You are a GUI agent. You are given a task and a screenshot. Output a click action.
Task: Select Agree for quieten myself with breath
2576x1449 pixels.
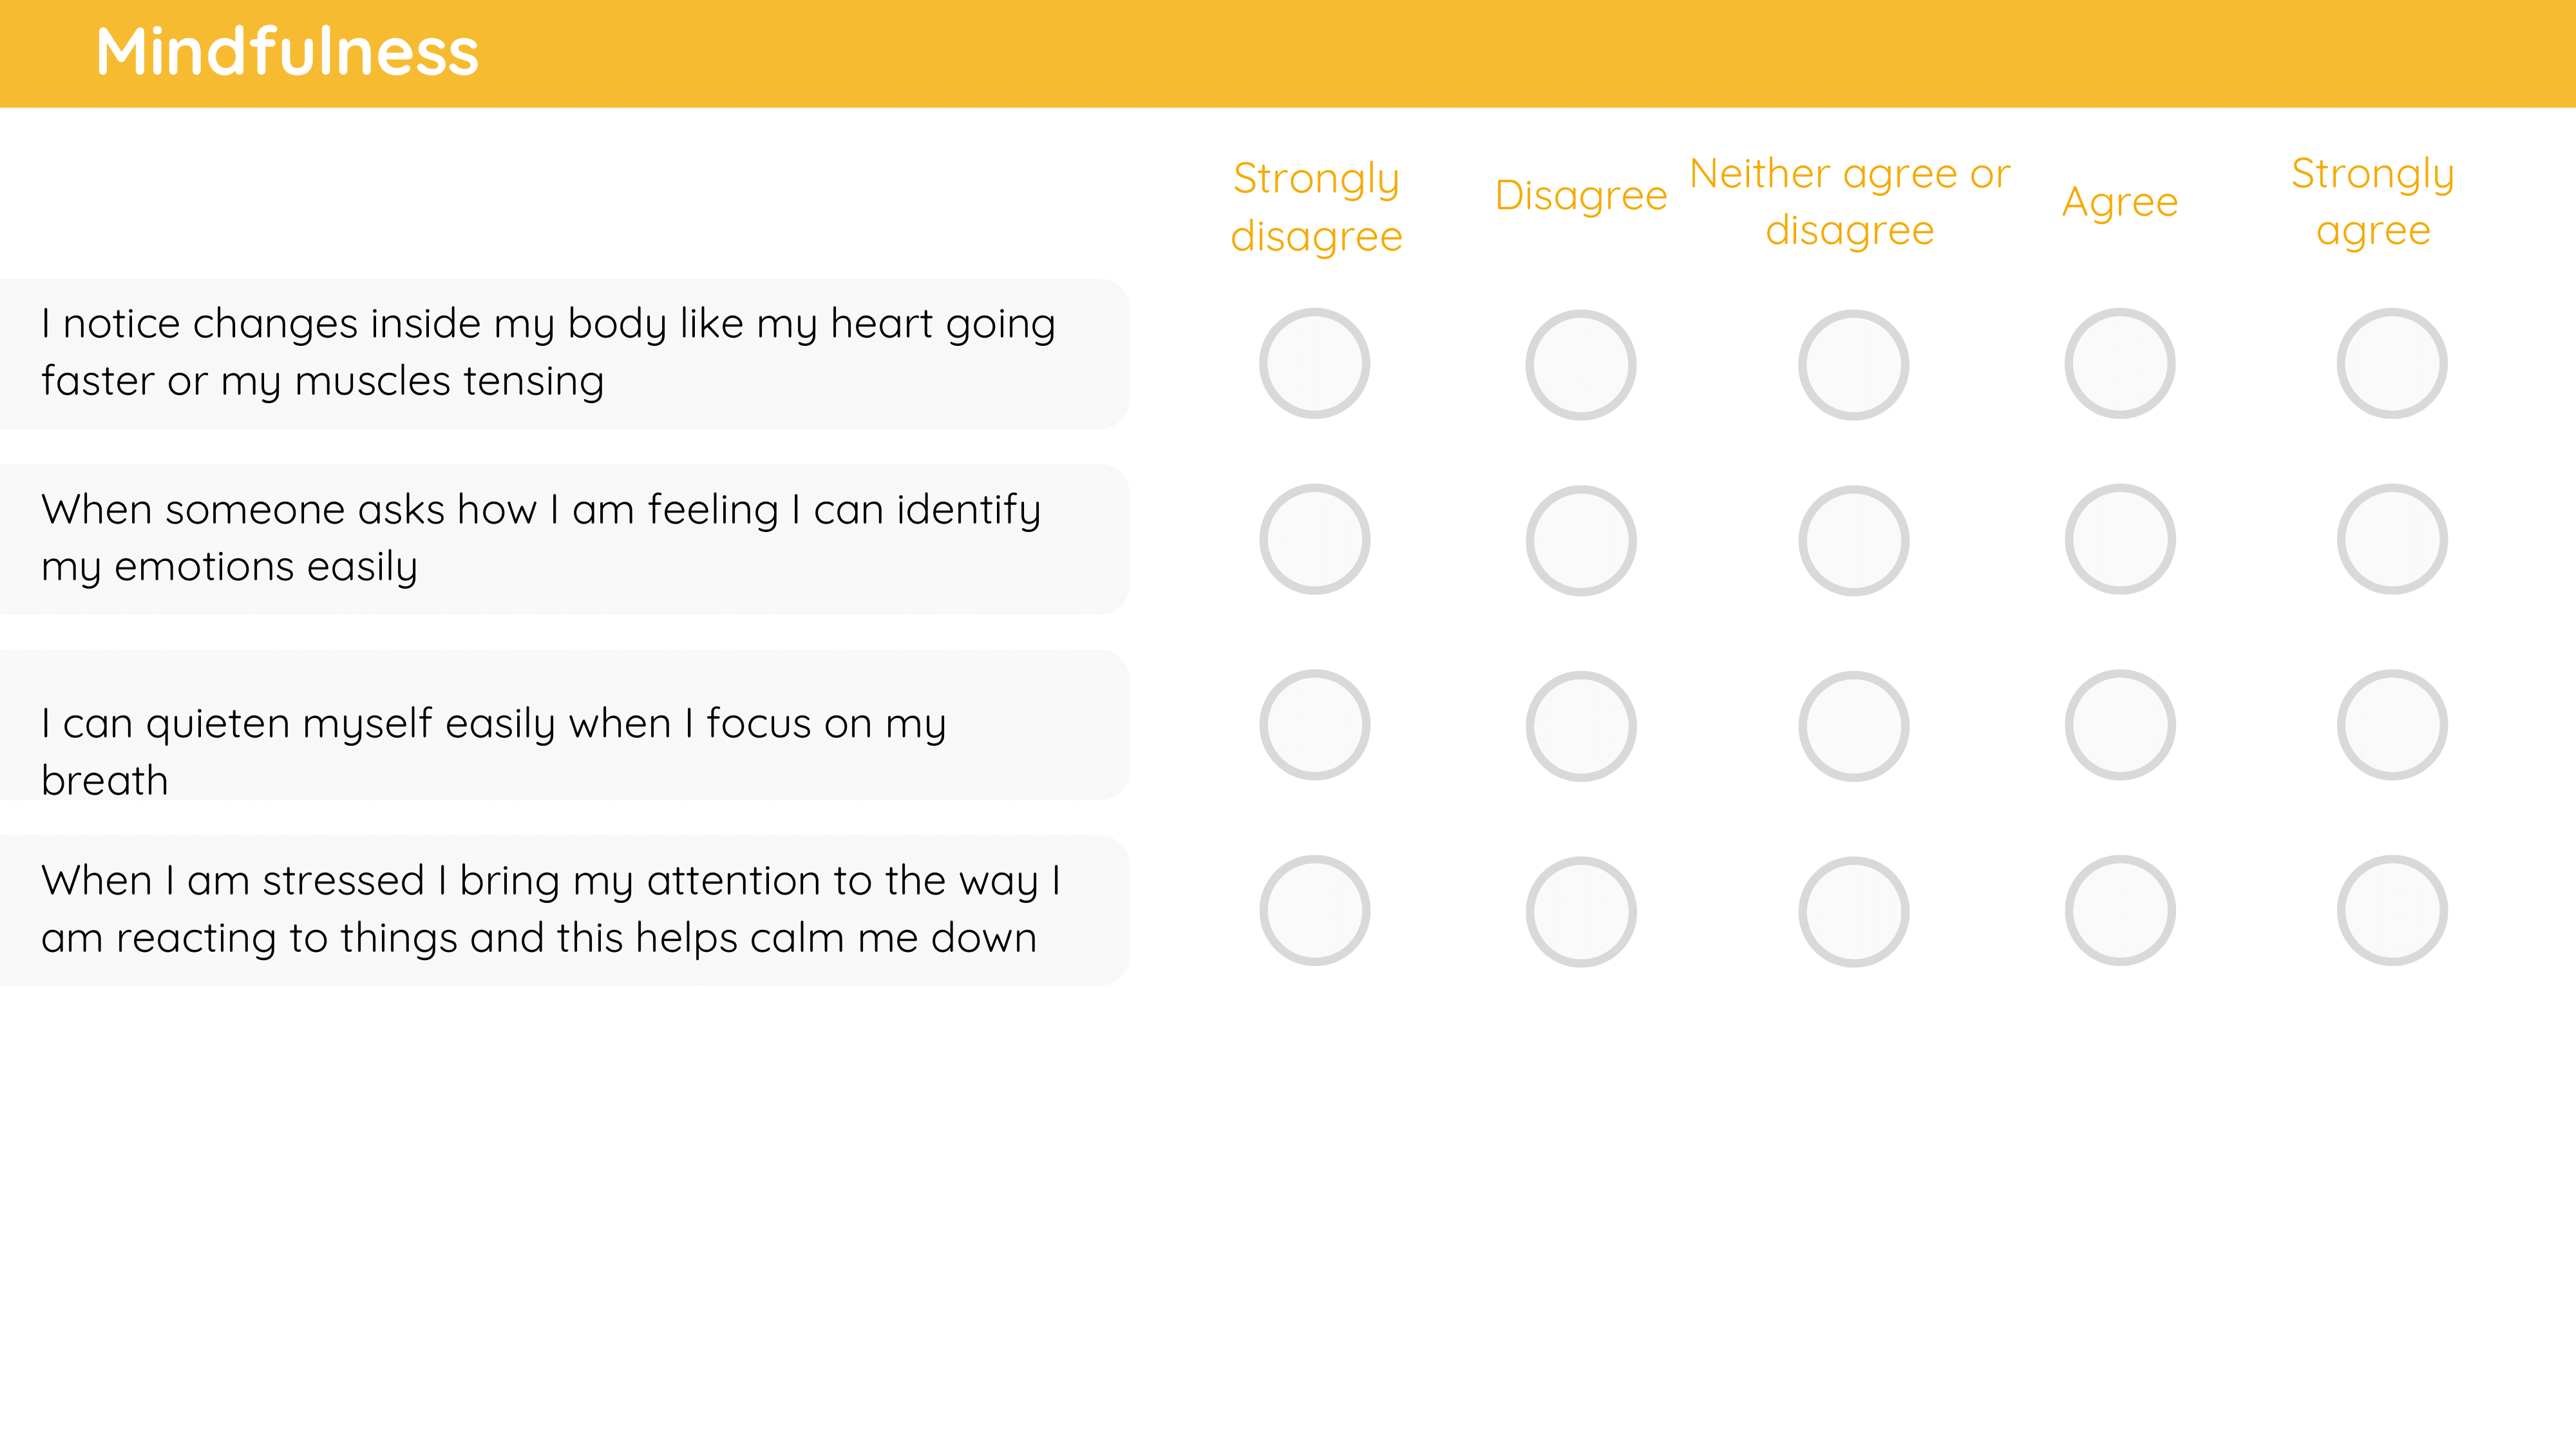coord(2119,725)
